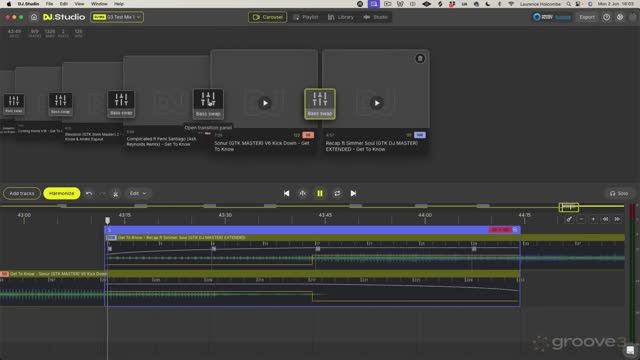Click the mix overview viewport box
The width and height of the screenshot is (640, 360).
click(569, 207)
